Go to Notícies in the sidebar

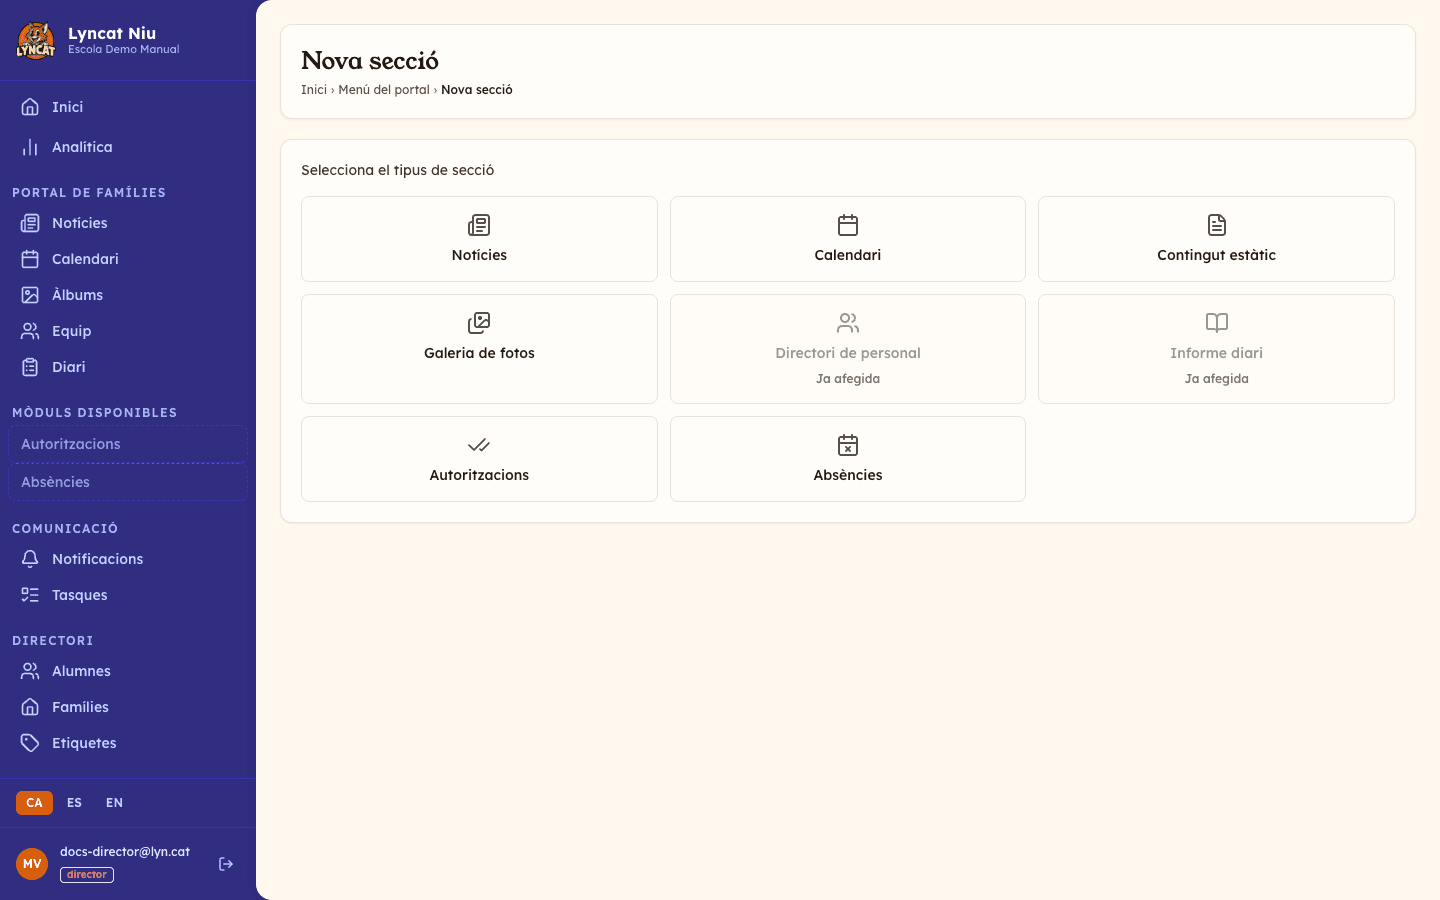(128, 223)
